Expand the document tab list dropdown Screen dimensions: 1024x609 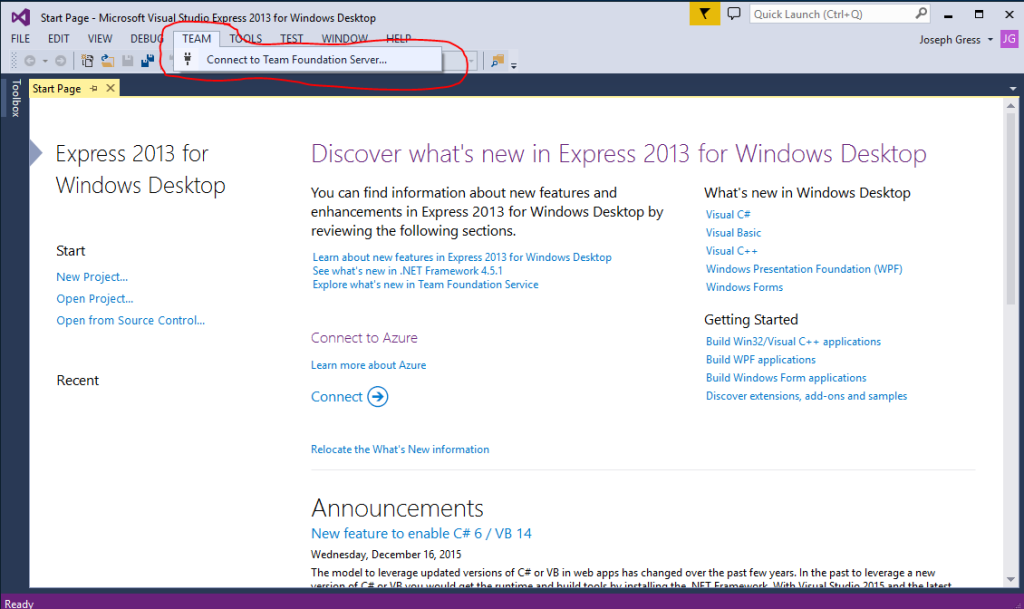tap(1014, 88)
